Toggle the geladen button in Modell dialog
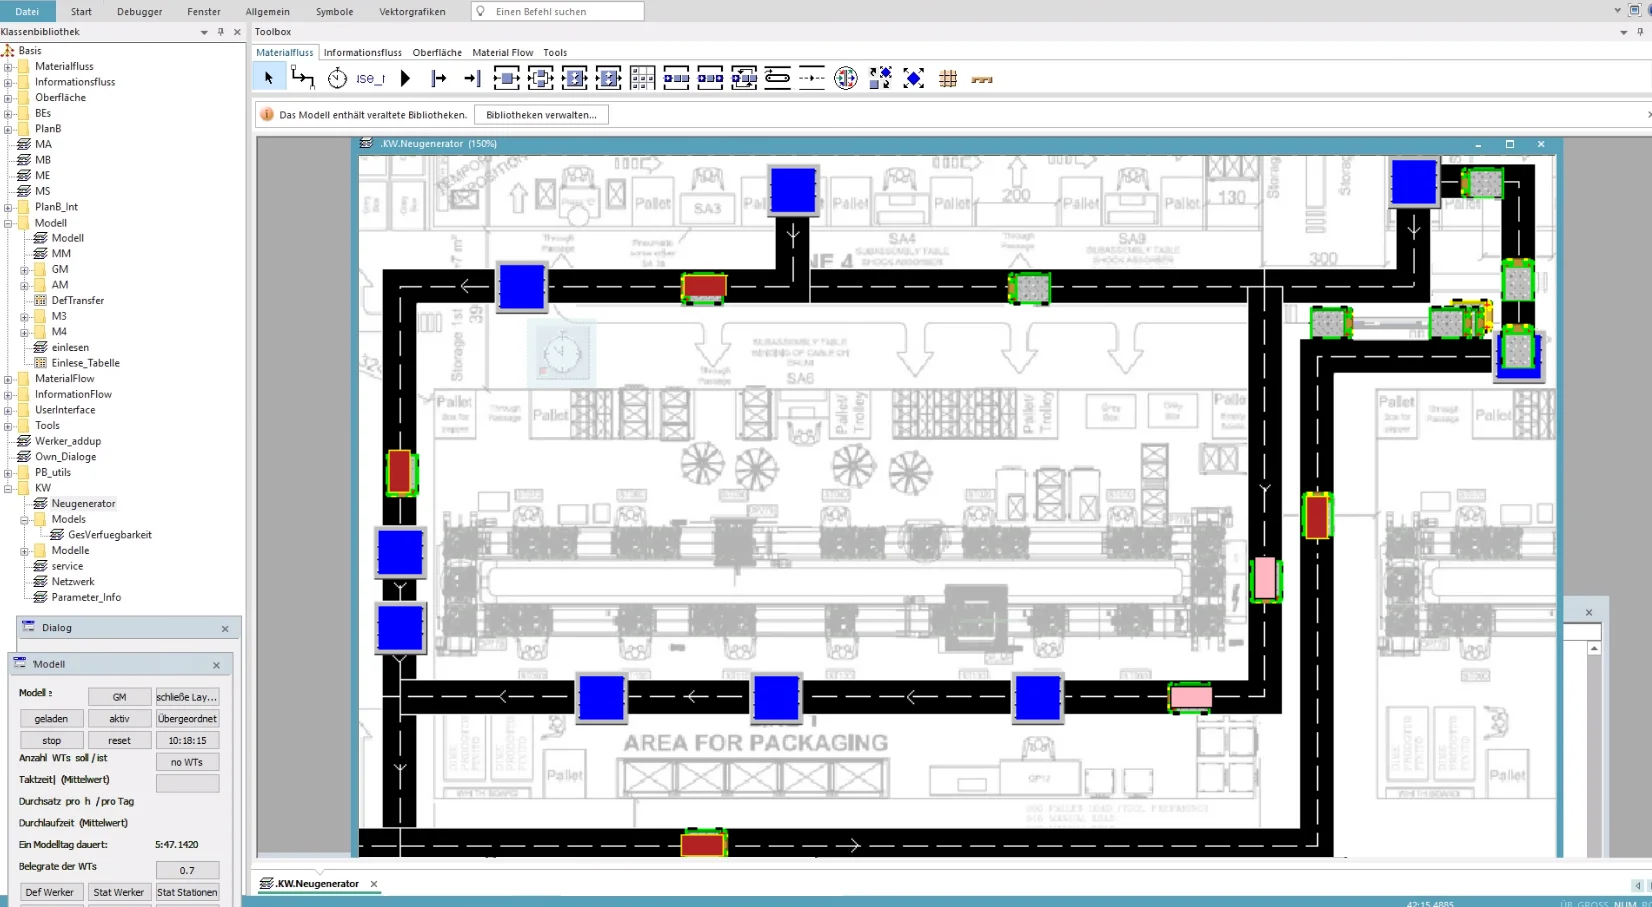The width and height of the screenshot is (1652, 907). click(51, 719)
